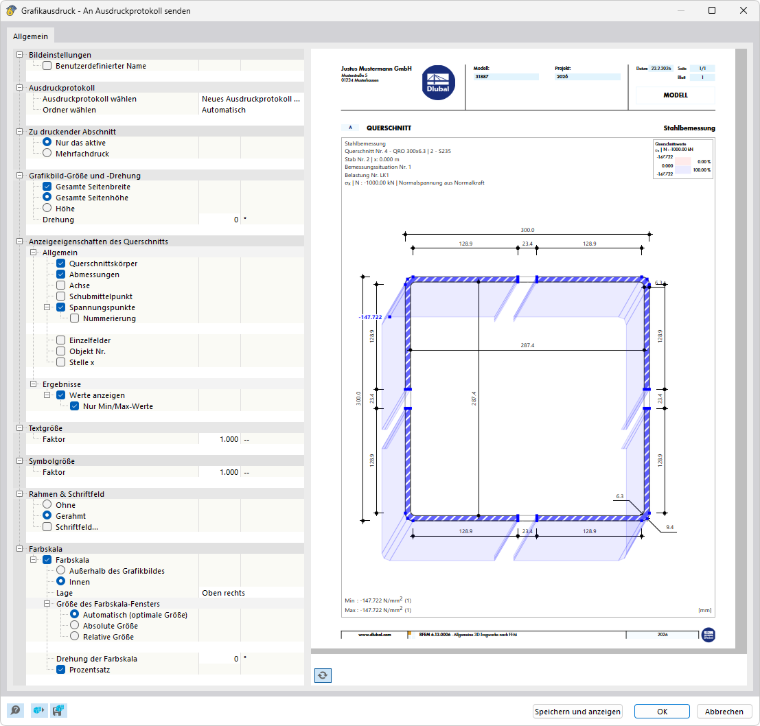Image resolution: width=760 pixels, height=726 pixels.
Task: Select Außerhalb des Grafikbildes radio button
Action: [x=61, y=570]
